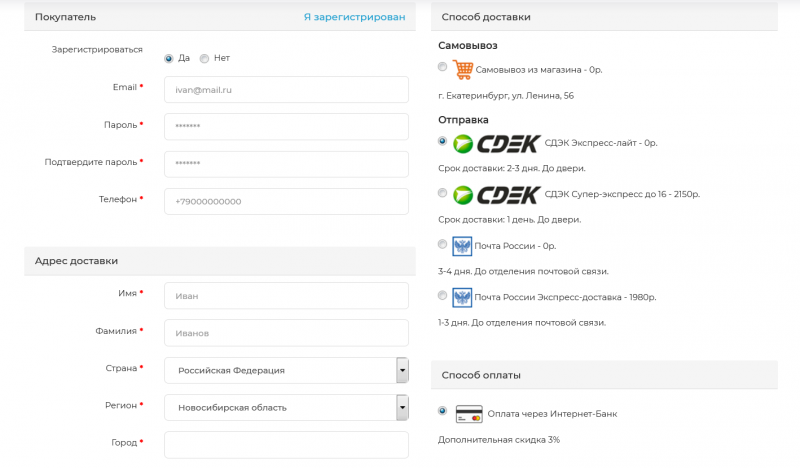Viewport: 800px width, 468px height.
Task: Click the Pochta Rossii emblem icon for 0р. delivery
Action: [462, 246]
